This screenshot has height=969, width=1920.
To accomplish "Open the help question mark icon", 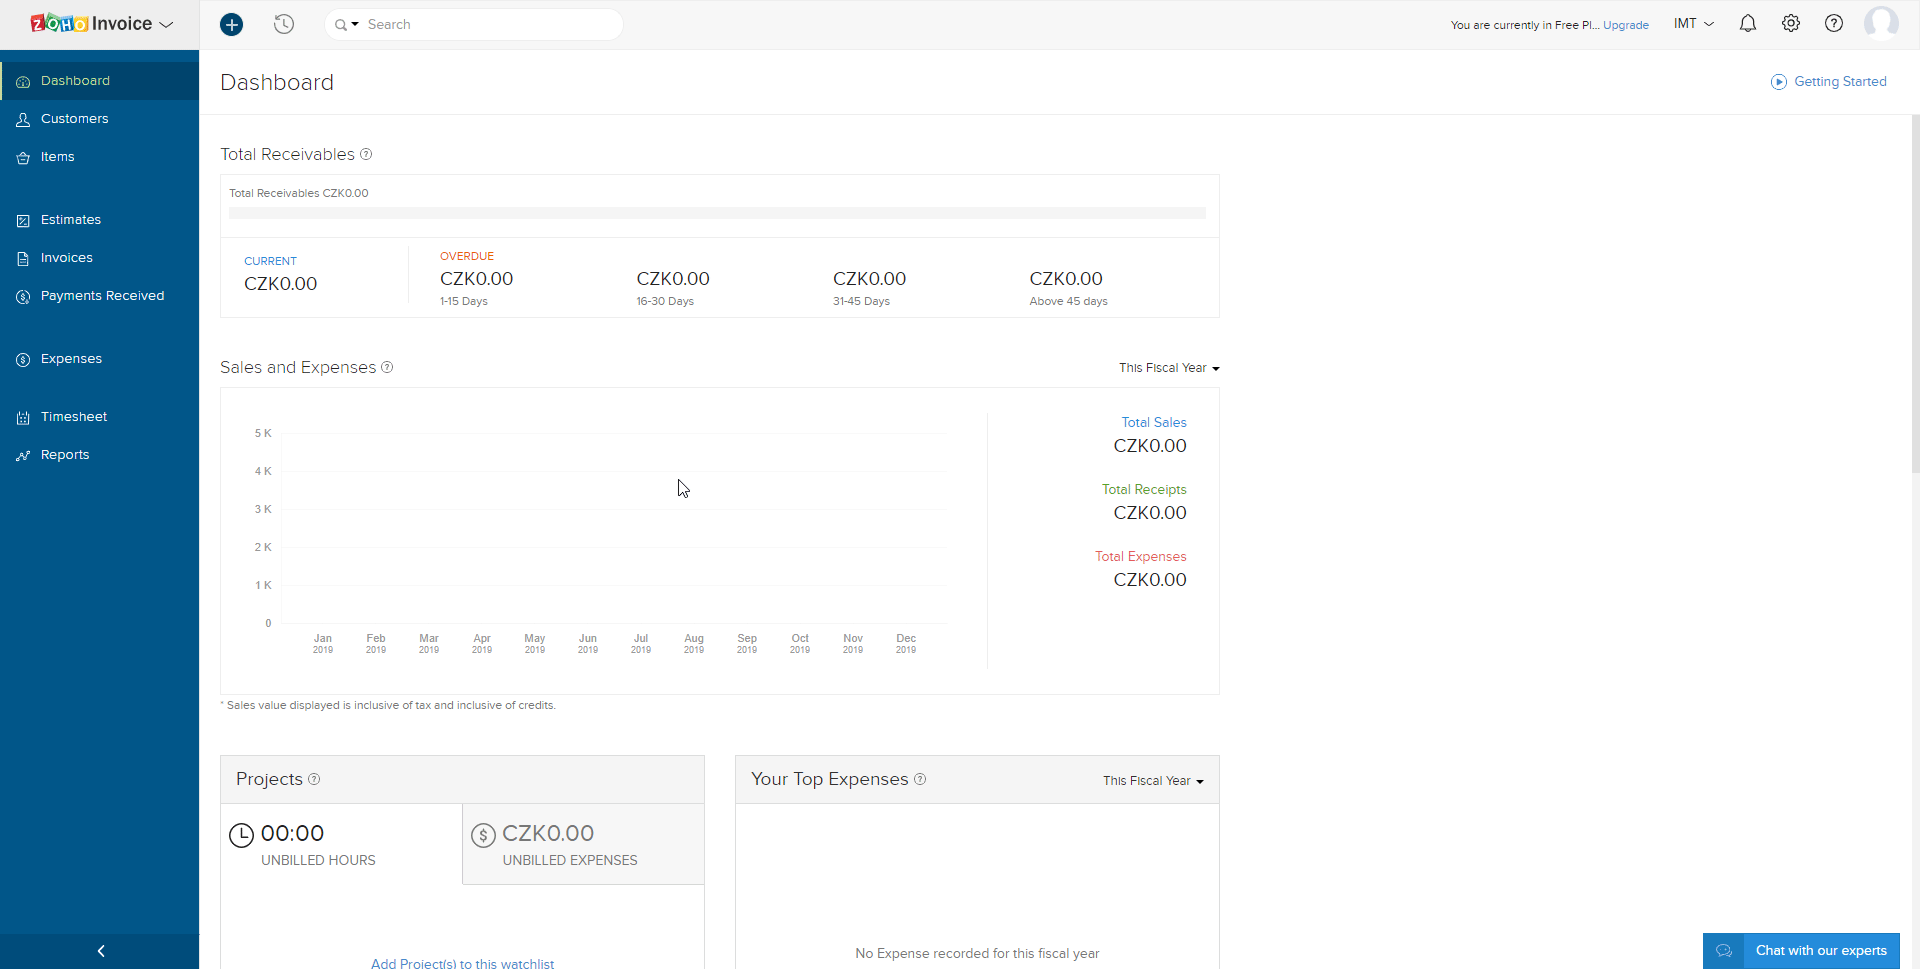I will pos(1833,24).
